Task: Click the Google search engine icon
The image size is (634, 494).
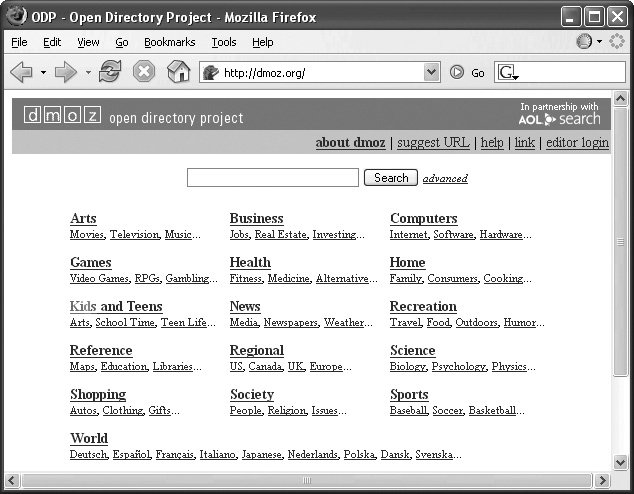Action: [x=508, y=72]
